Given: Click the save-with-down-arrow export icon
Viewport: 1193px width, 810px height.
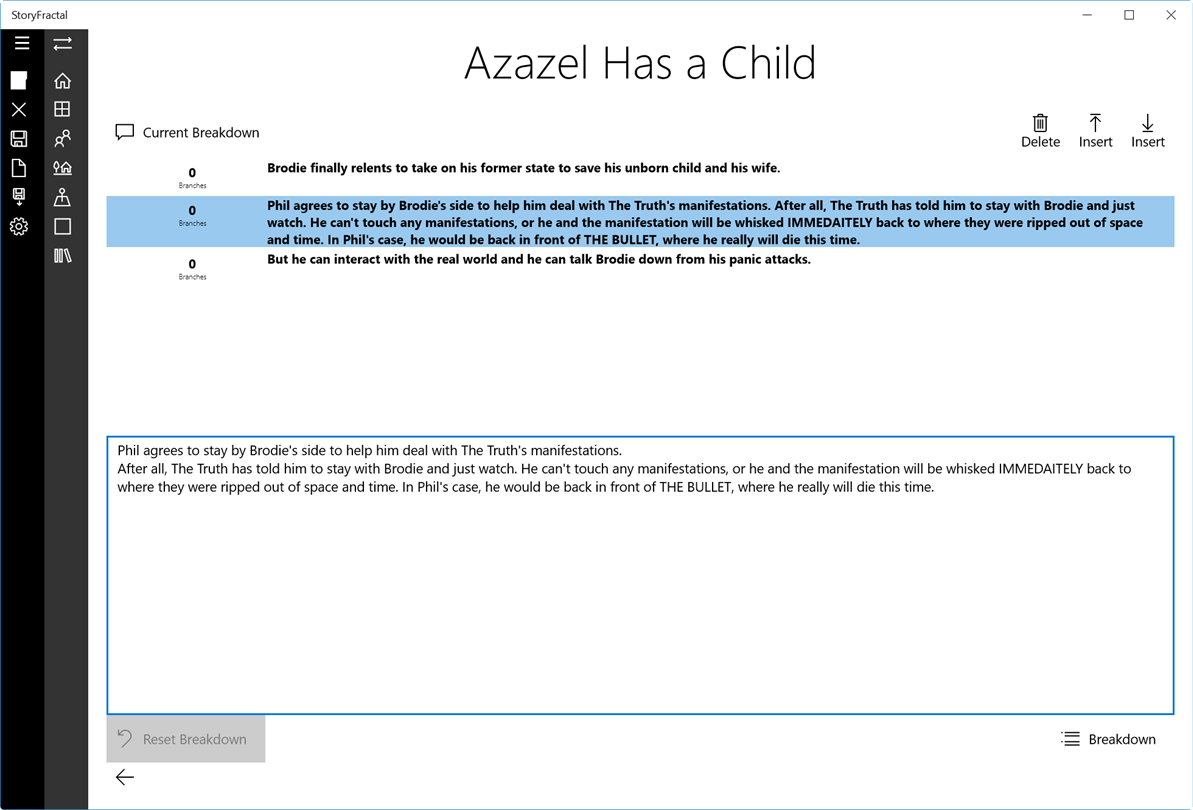Looking at the screenshot, I should pos(19,197).
